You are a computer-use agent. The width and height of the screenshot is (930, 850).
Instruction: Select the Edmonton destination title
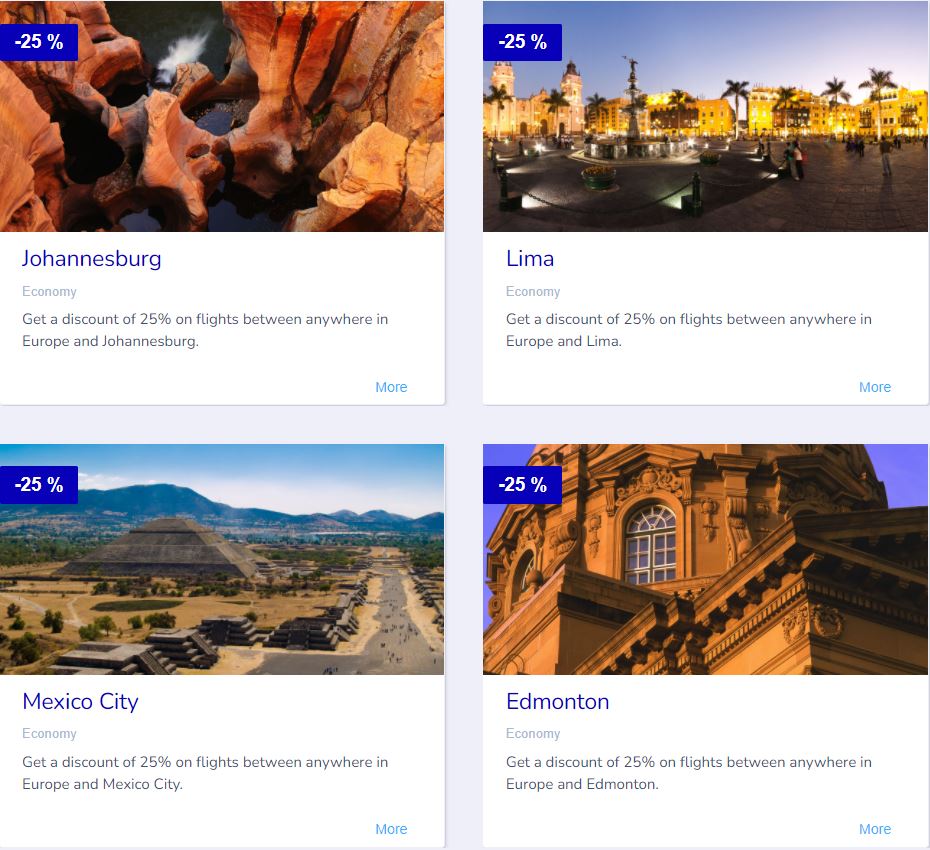tap(558, 702)
